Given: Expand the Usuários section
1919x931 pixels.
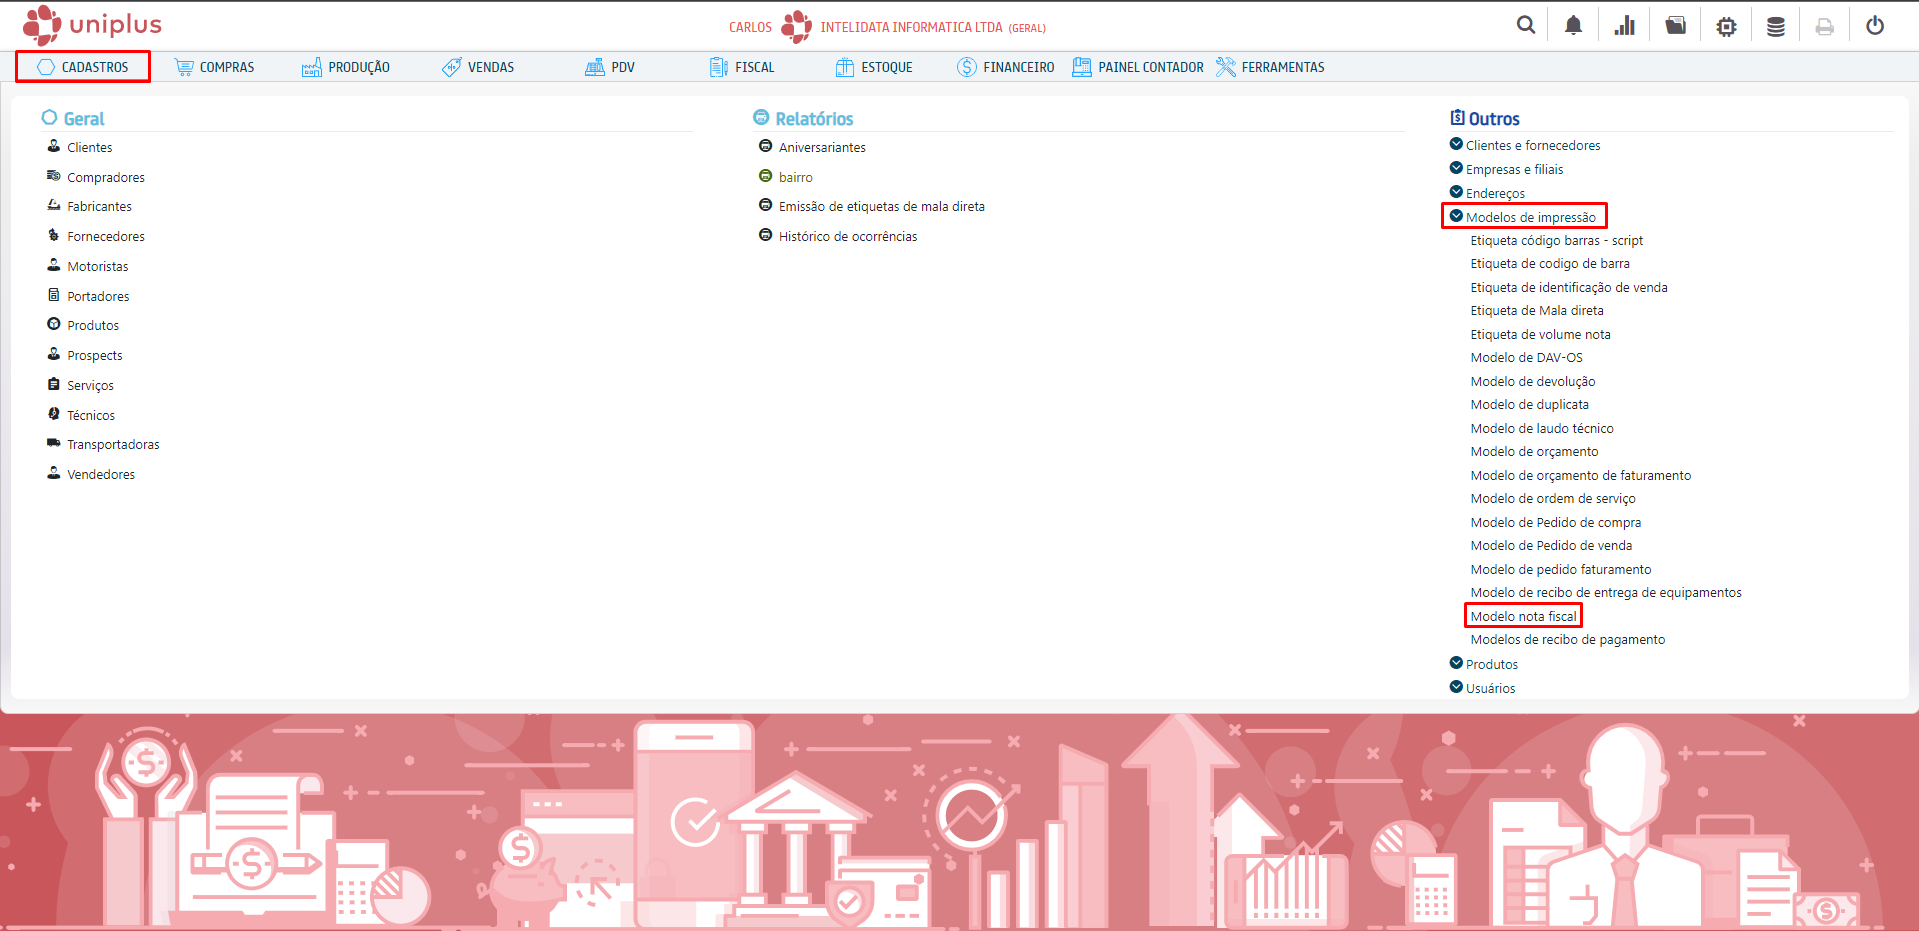Looking at the screenshot, I should pos(1489,688).
